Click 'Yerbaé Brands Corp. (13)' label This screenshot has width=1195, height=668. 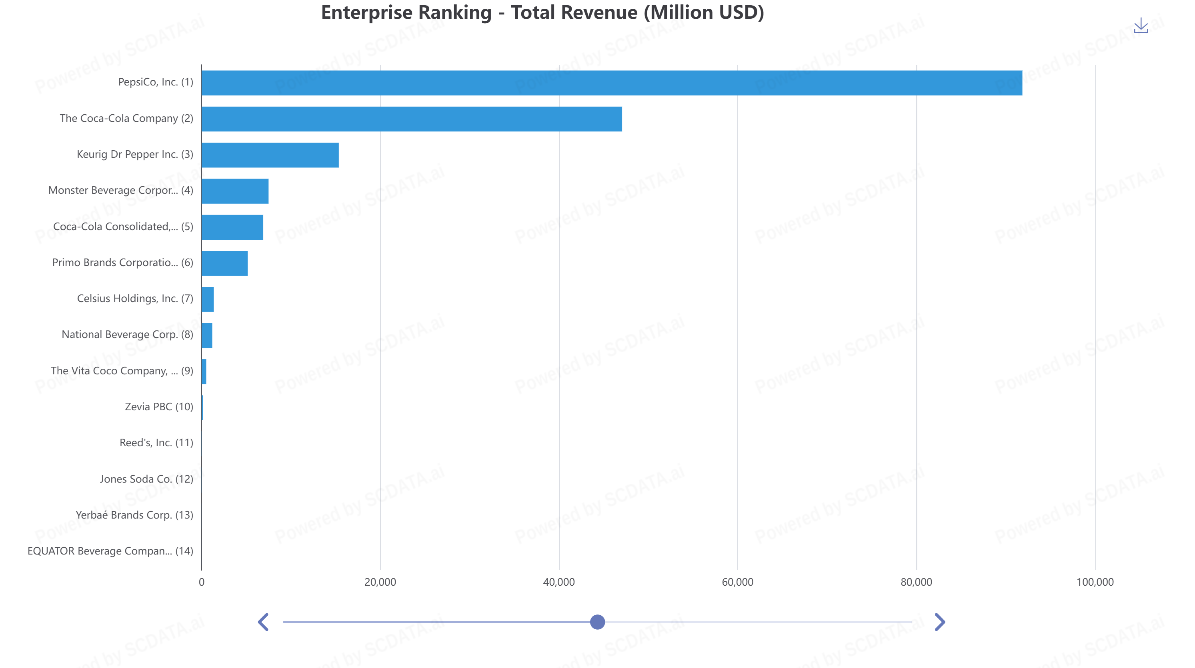(134, 515)
